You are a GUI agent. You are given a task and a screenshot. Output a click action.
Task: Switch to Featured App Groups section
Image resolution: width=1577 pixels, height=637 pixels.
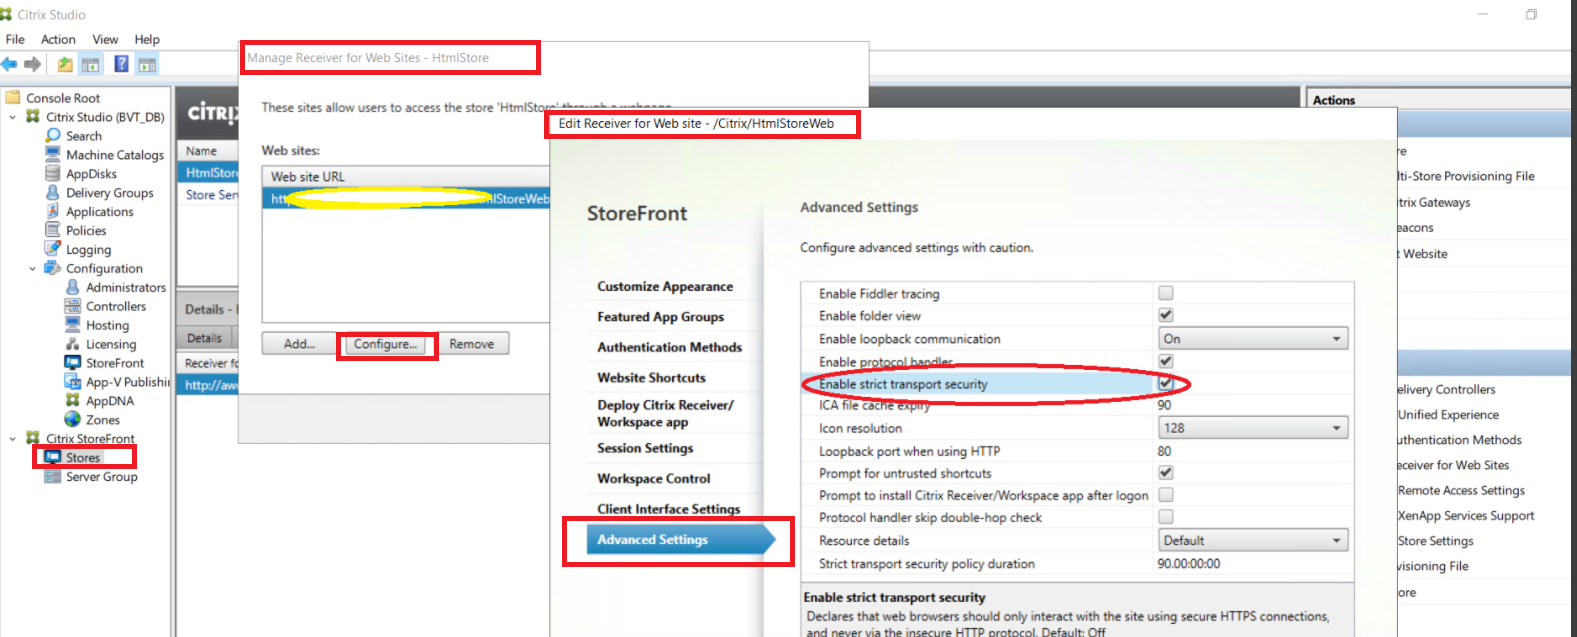tap(661, 317)
